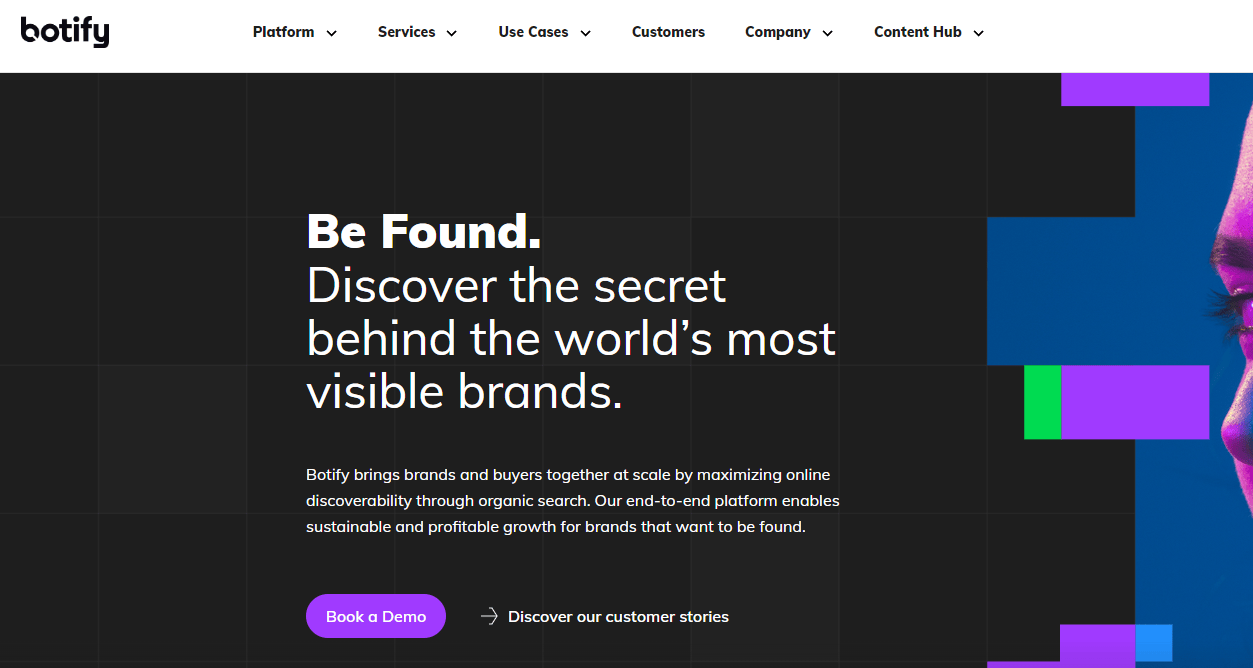Open the Content Hub section
This screenshot has width=1253, height=668.
917,32
